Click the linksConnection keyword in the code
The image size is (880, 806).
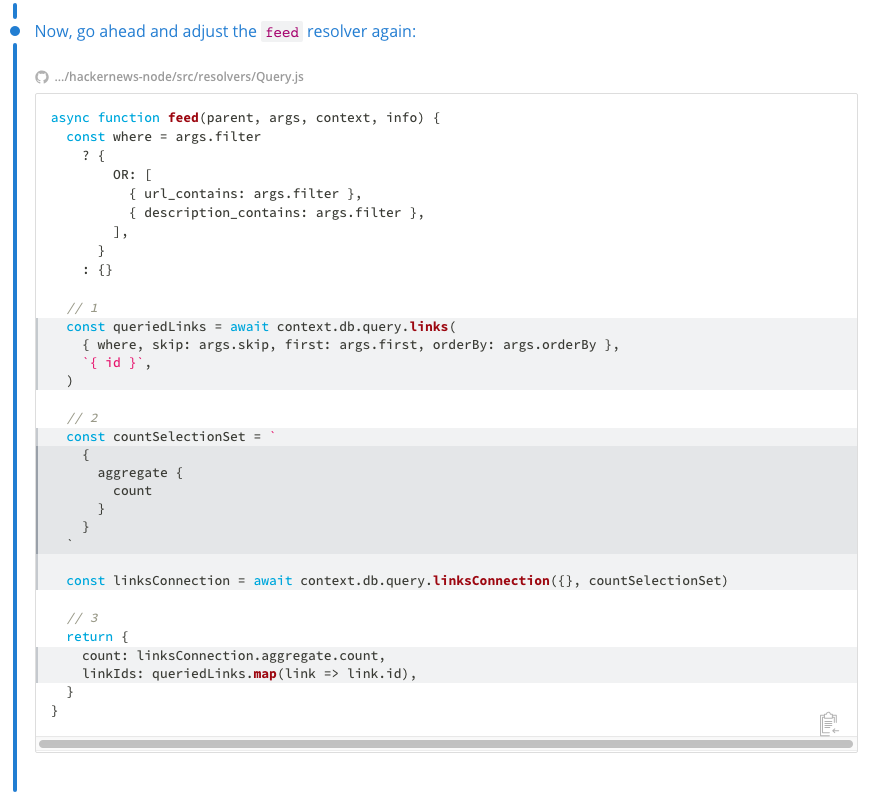488,580
